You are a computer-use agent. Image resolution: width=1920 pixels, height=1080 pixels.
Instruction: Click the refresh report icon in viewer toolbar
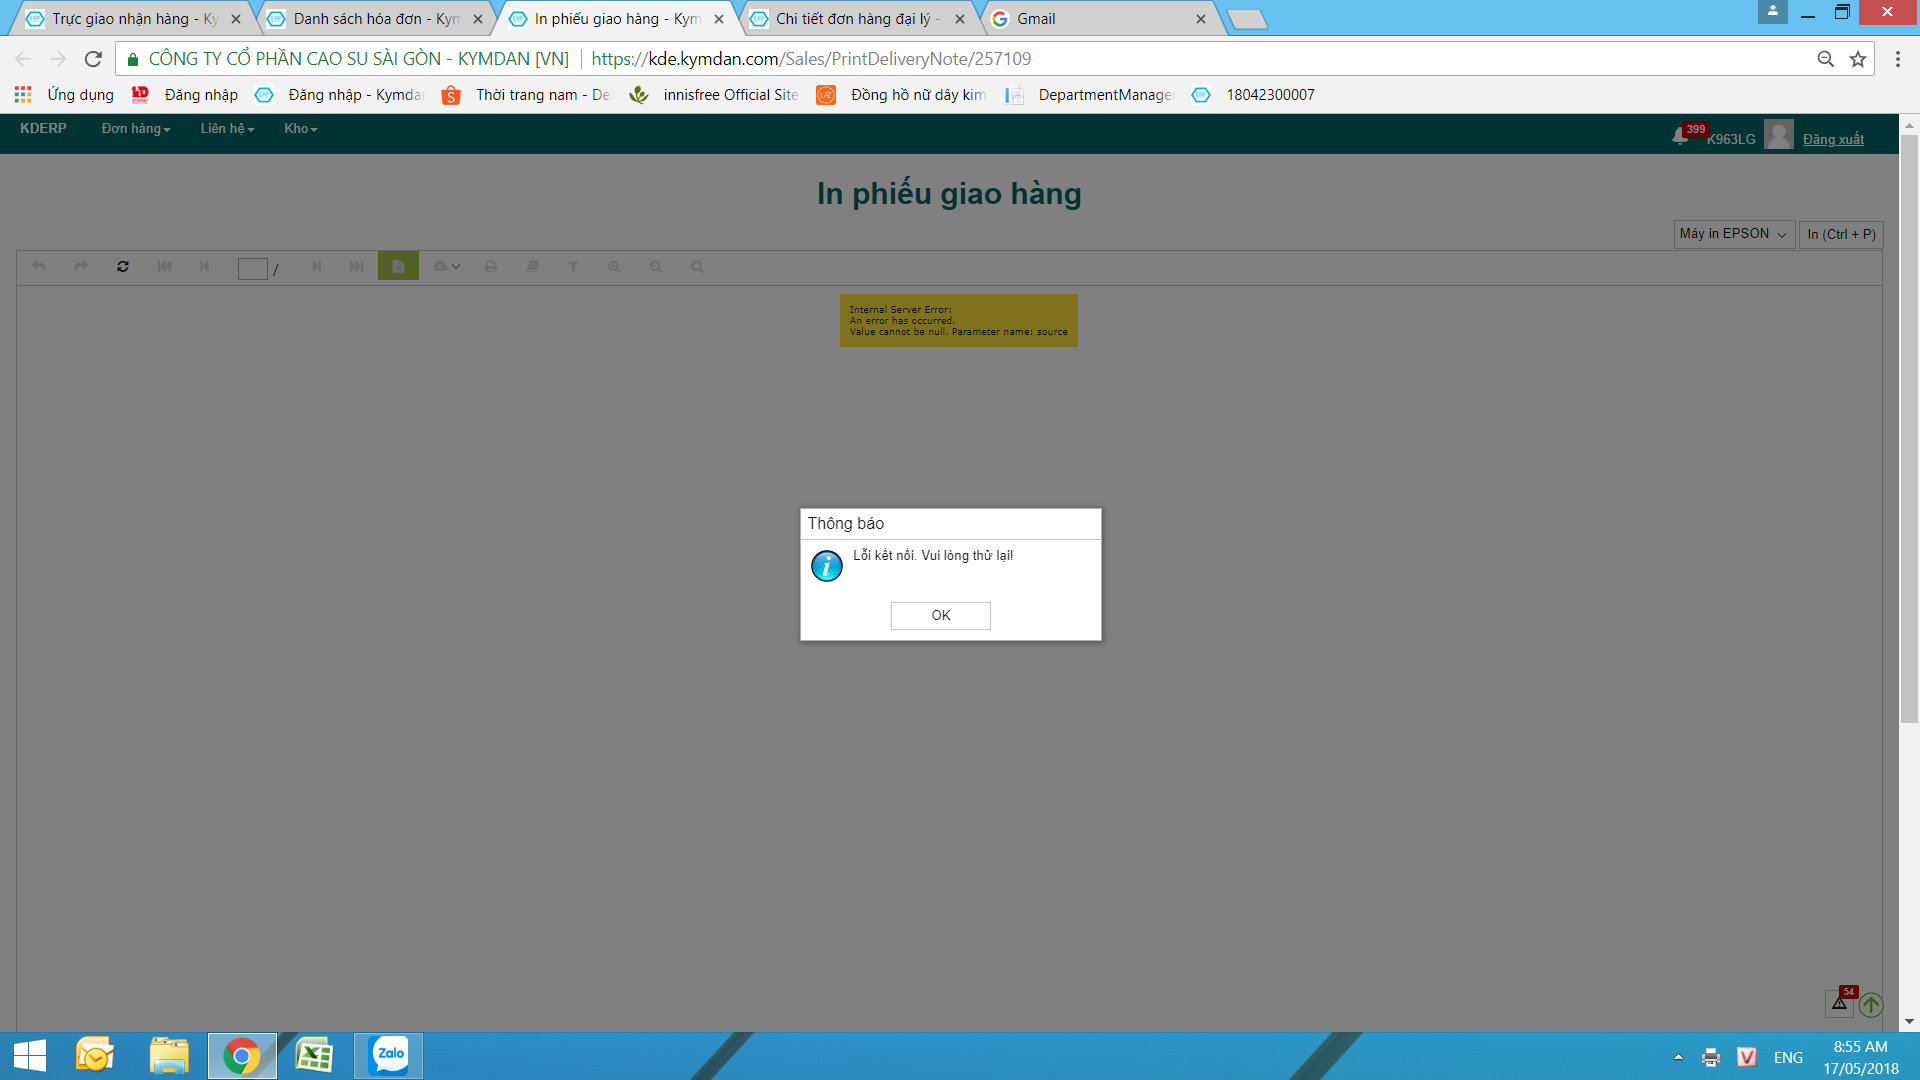tap(123, 267)
